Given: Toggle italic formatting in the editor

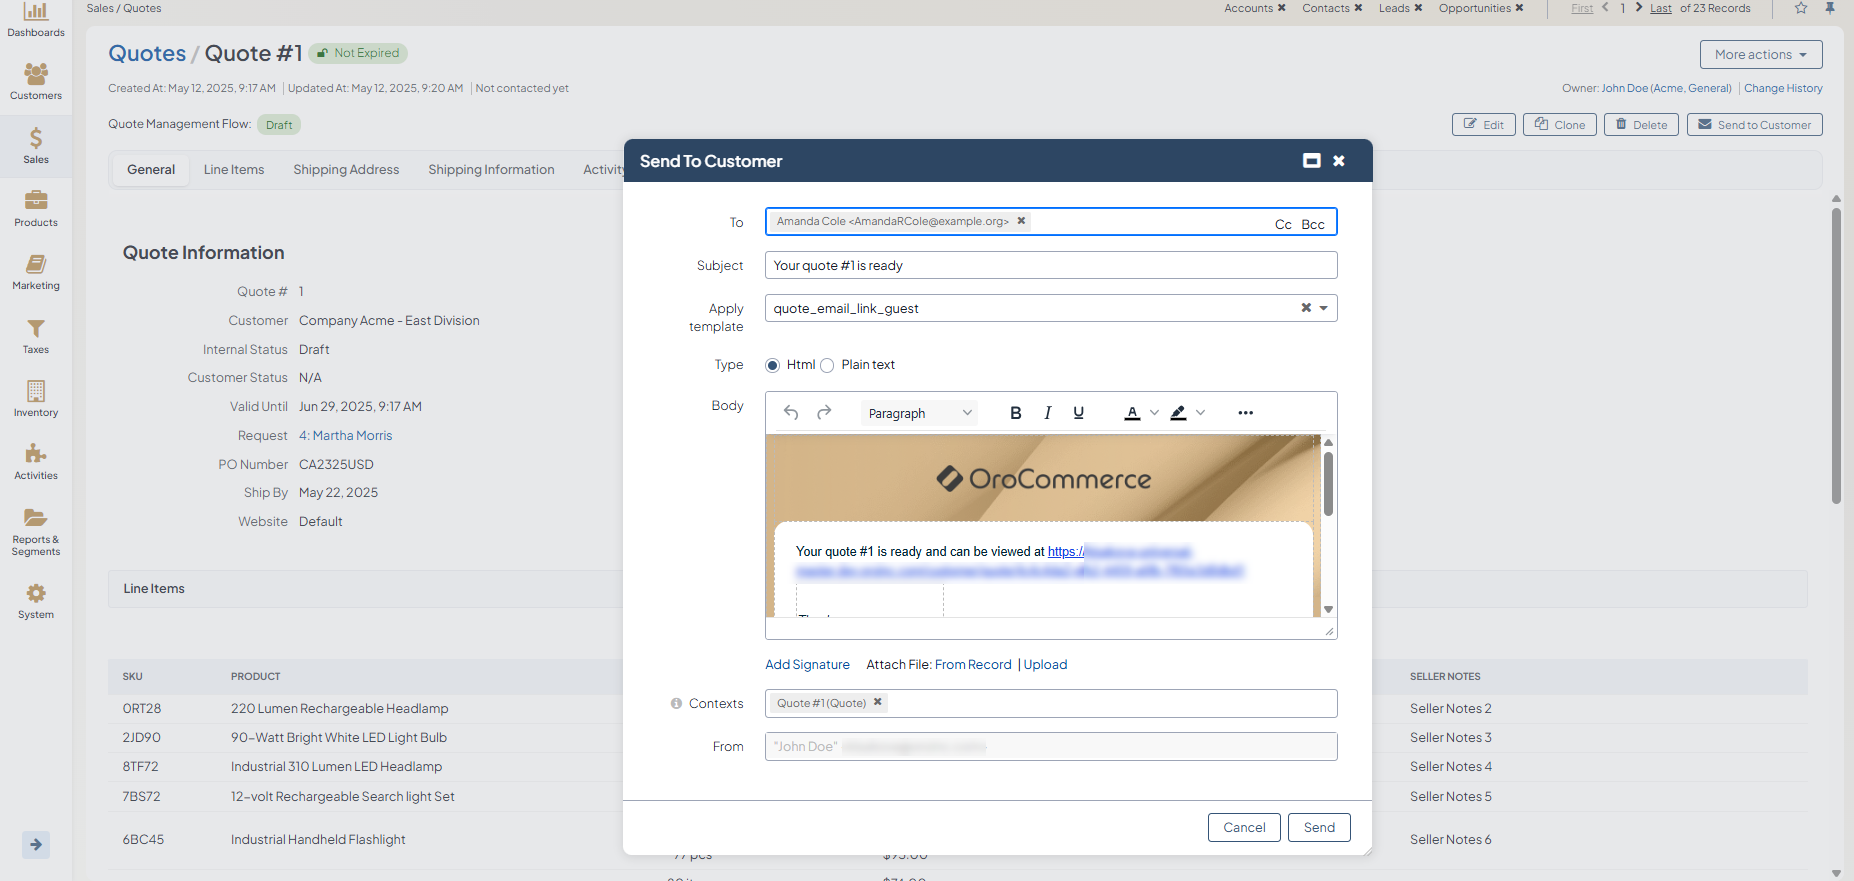Looking at the screenshot, I should [x=1047, y=413].
